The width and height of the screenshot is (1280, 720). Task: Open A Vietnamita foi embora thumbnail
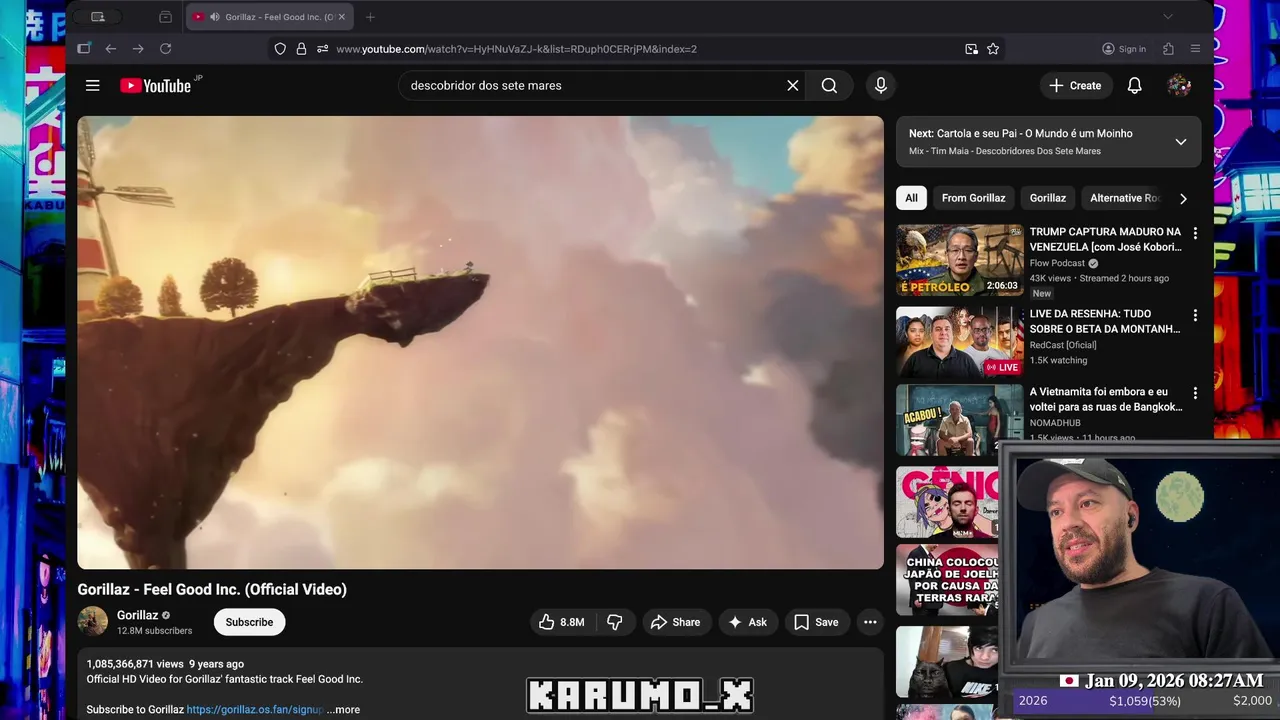(959, 420)
